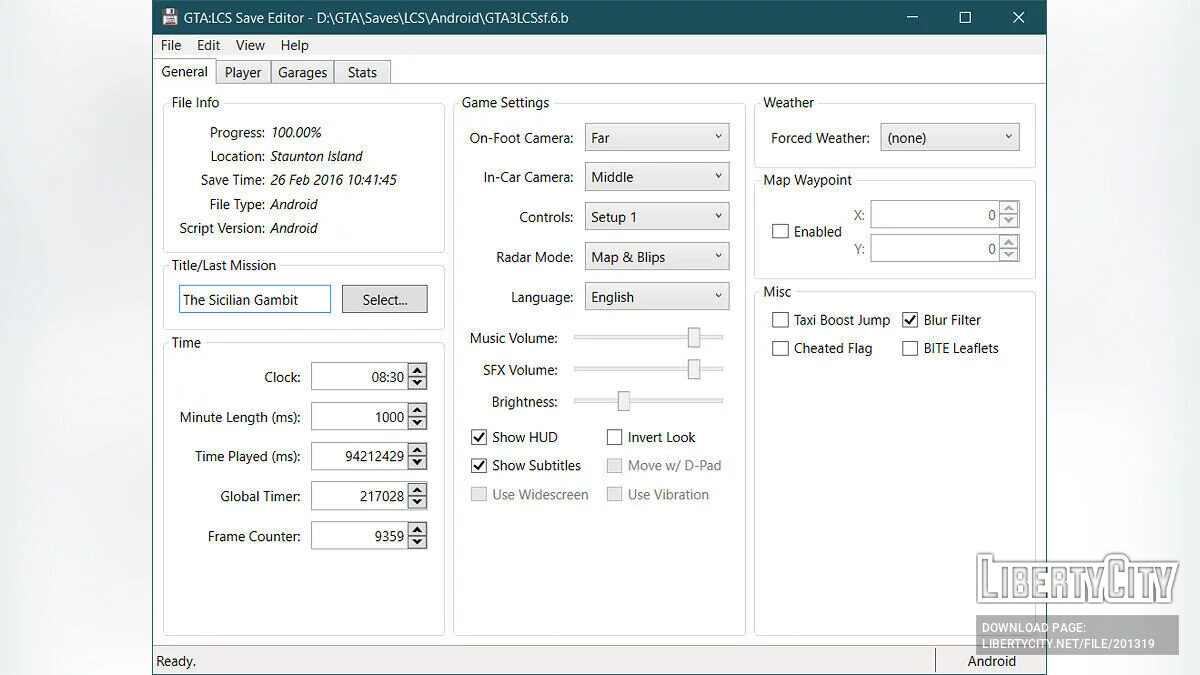Open the On-Foot Camera dropdown

coord(657,138)
